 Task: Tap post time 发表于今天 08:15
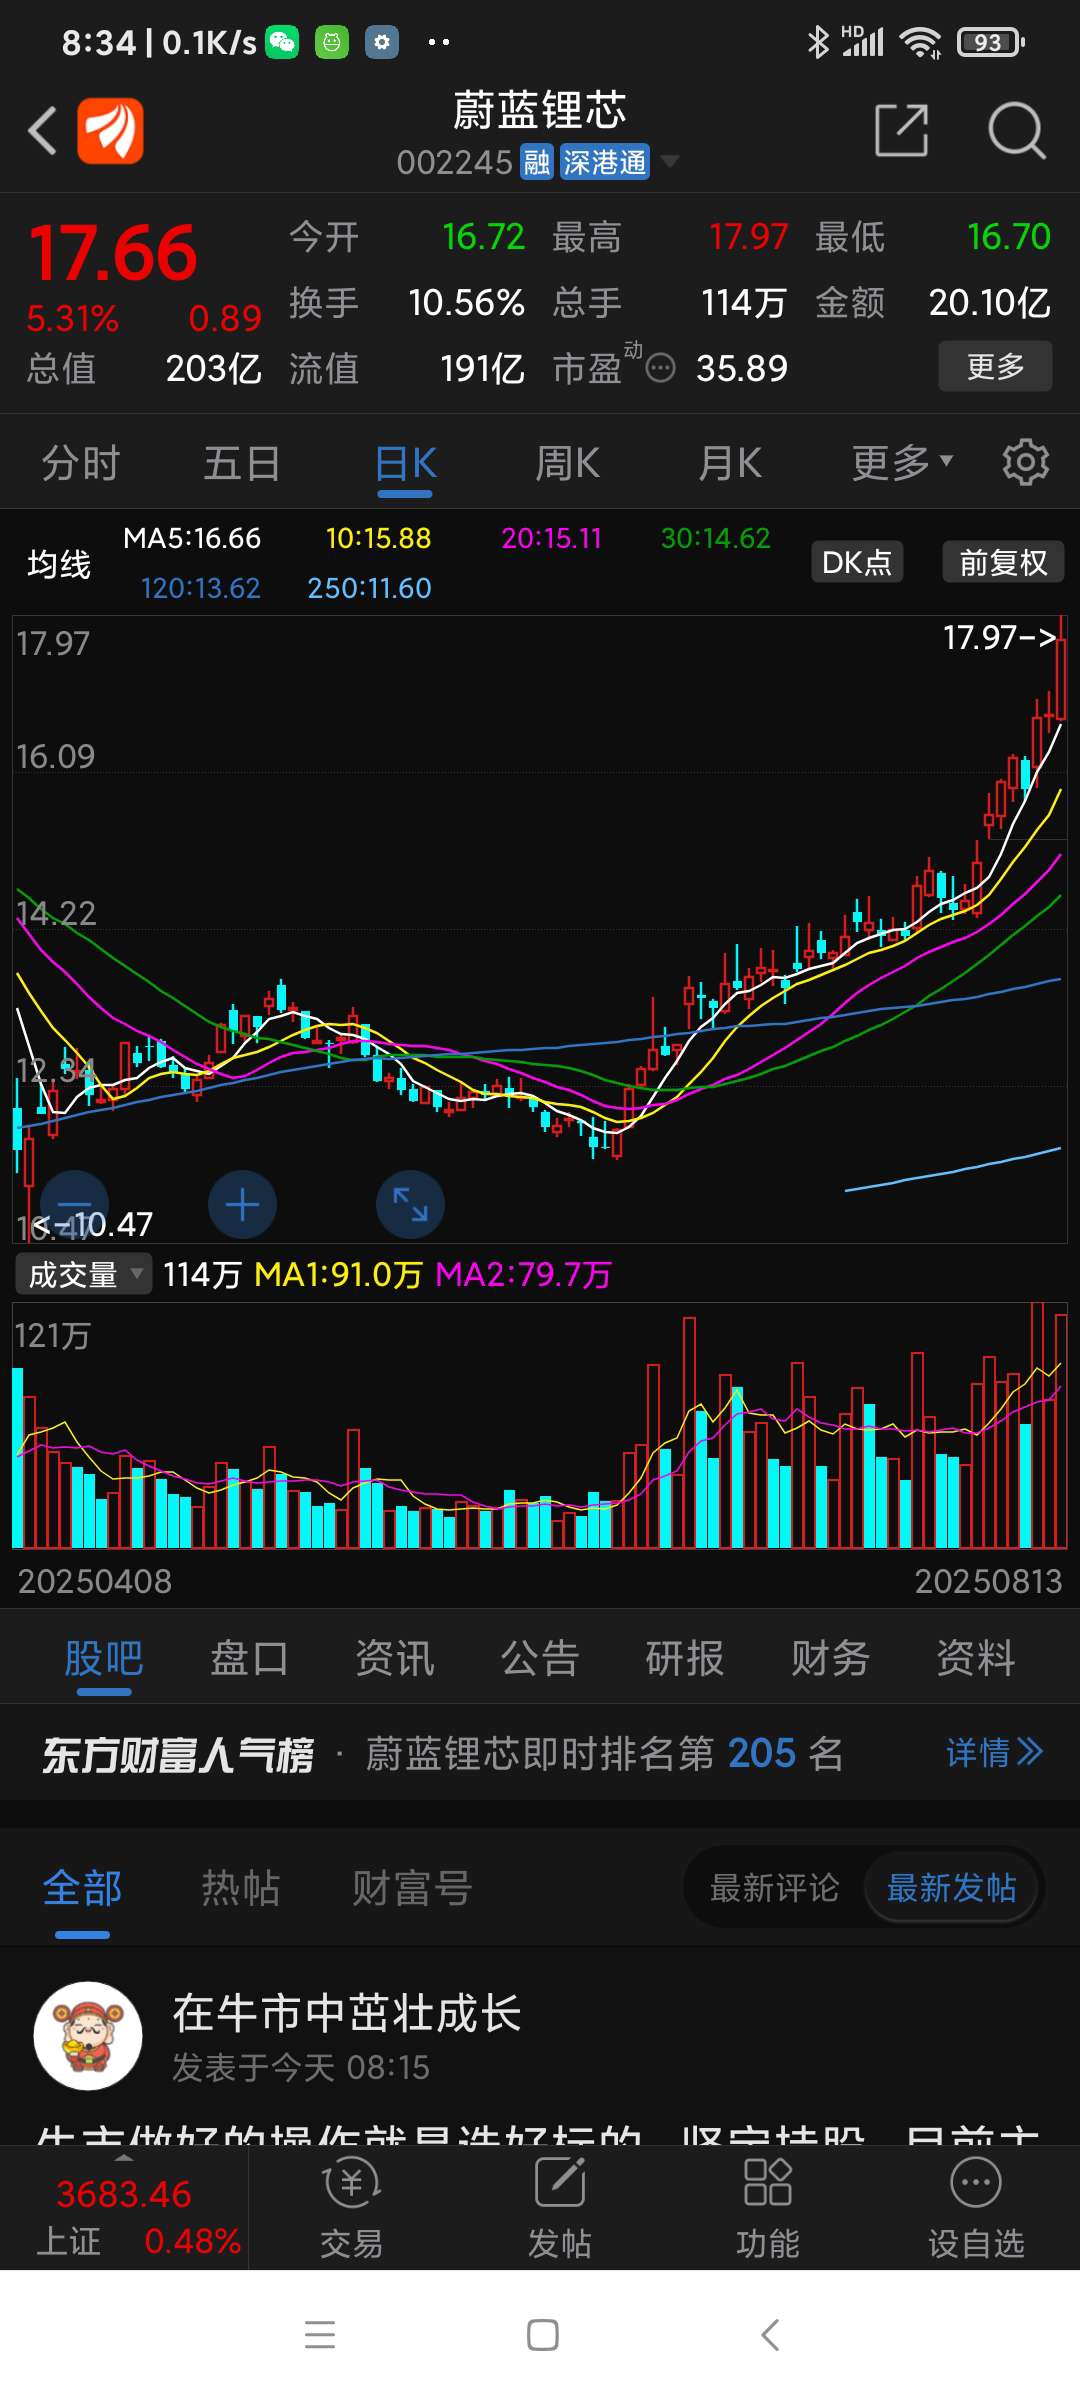click(301, 2068)
